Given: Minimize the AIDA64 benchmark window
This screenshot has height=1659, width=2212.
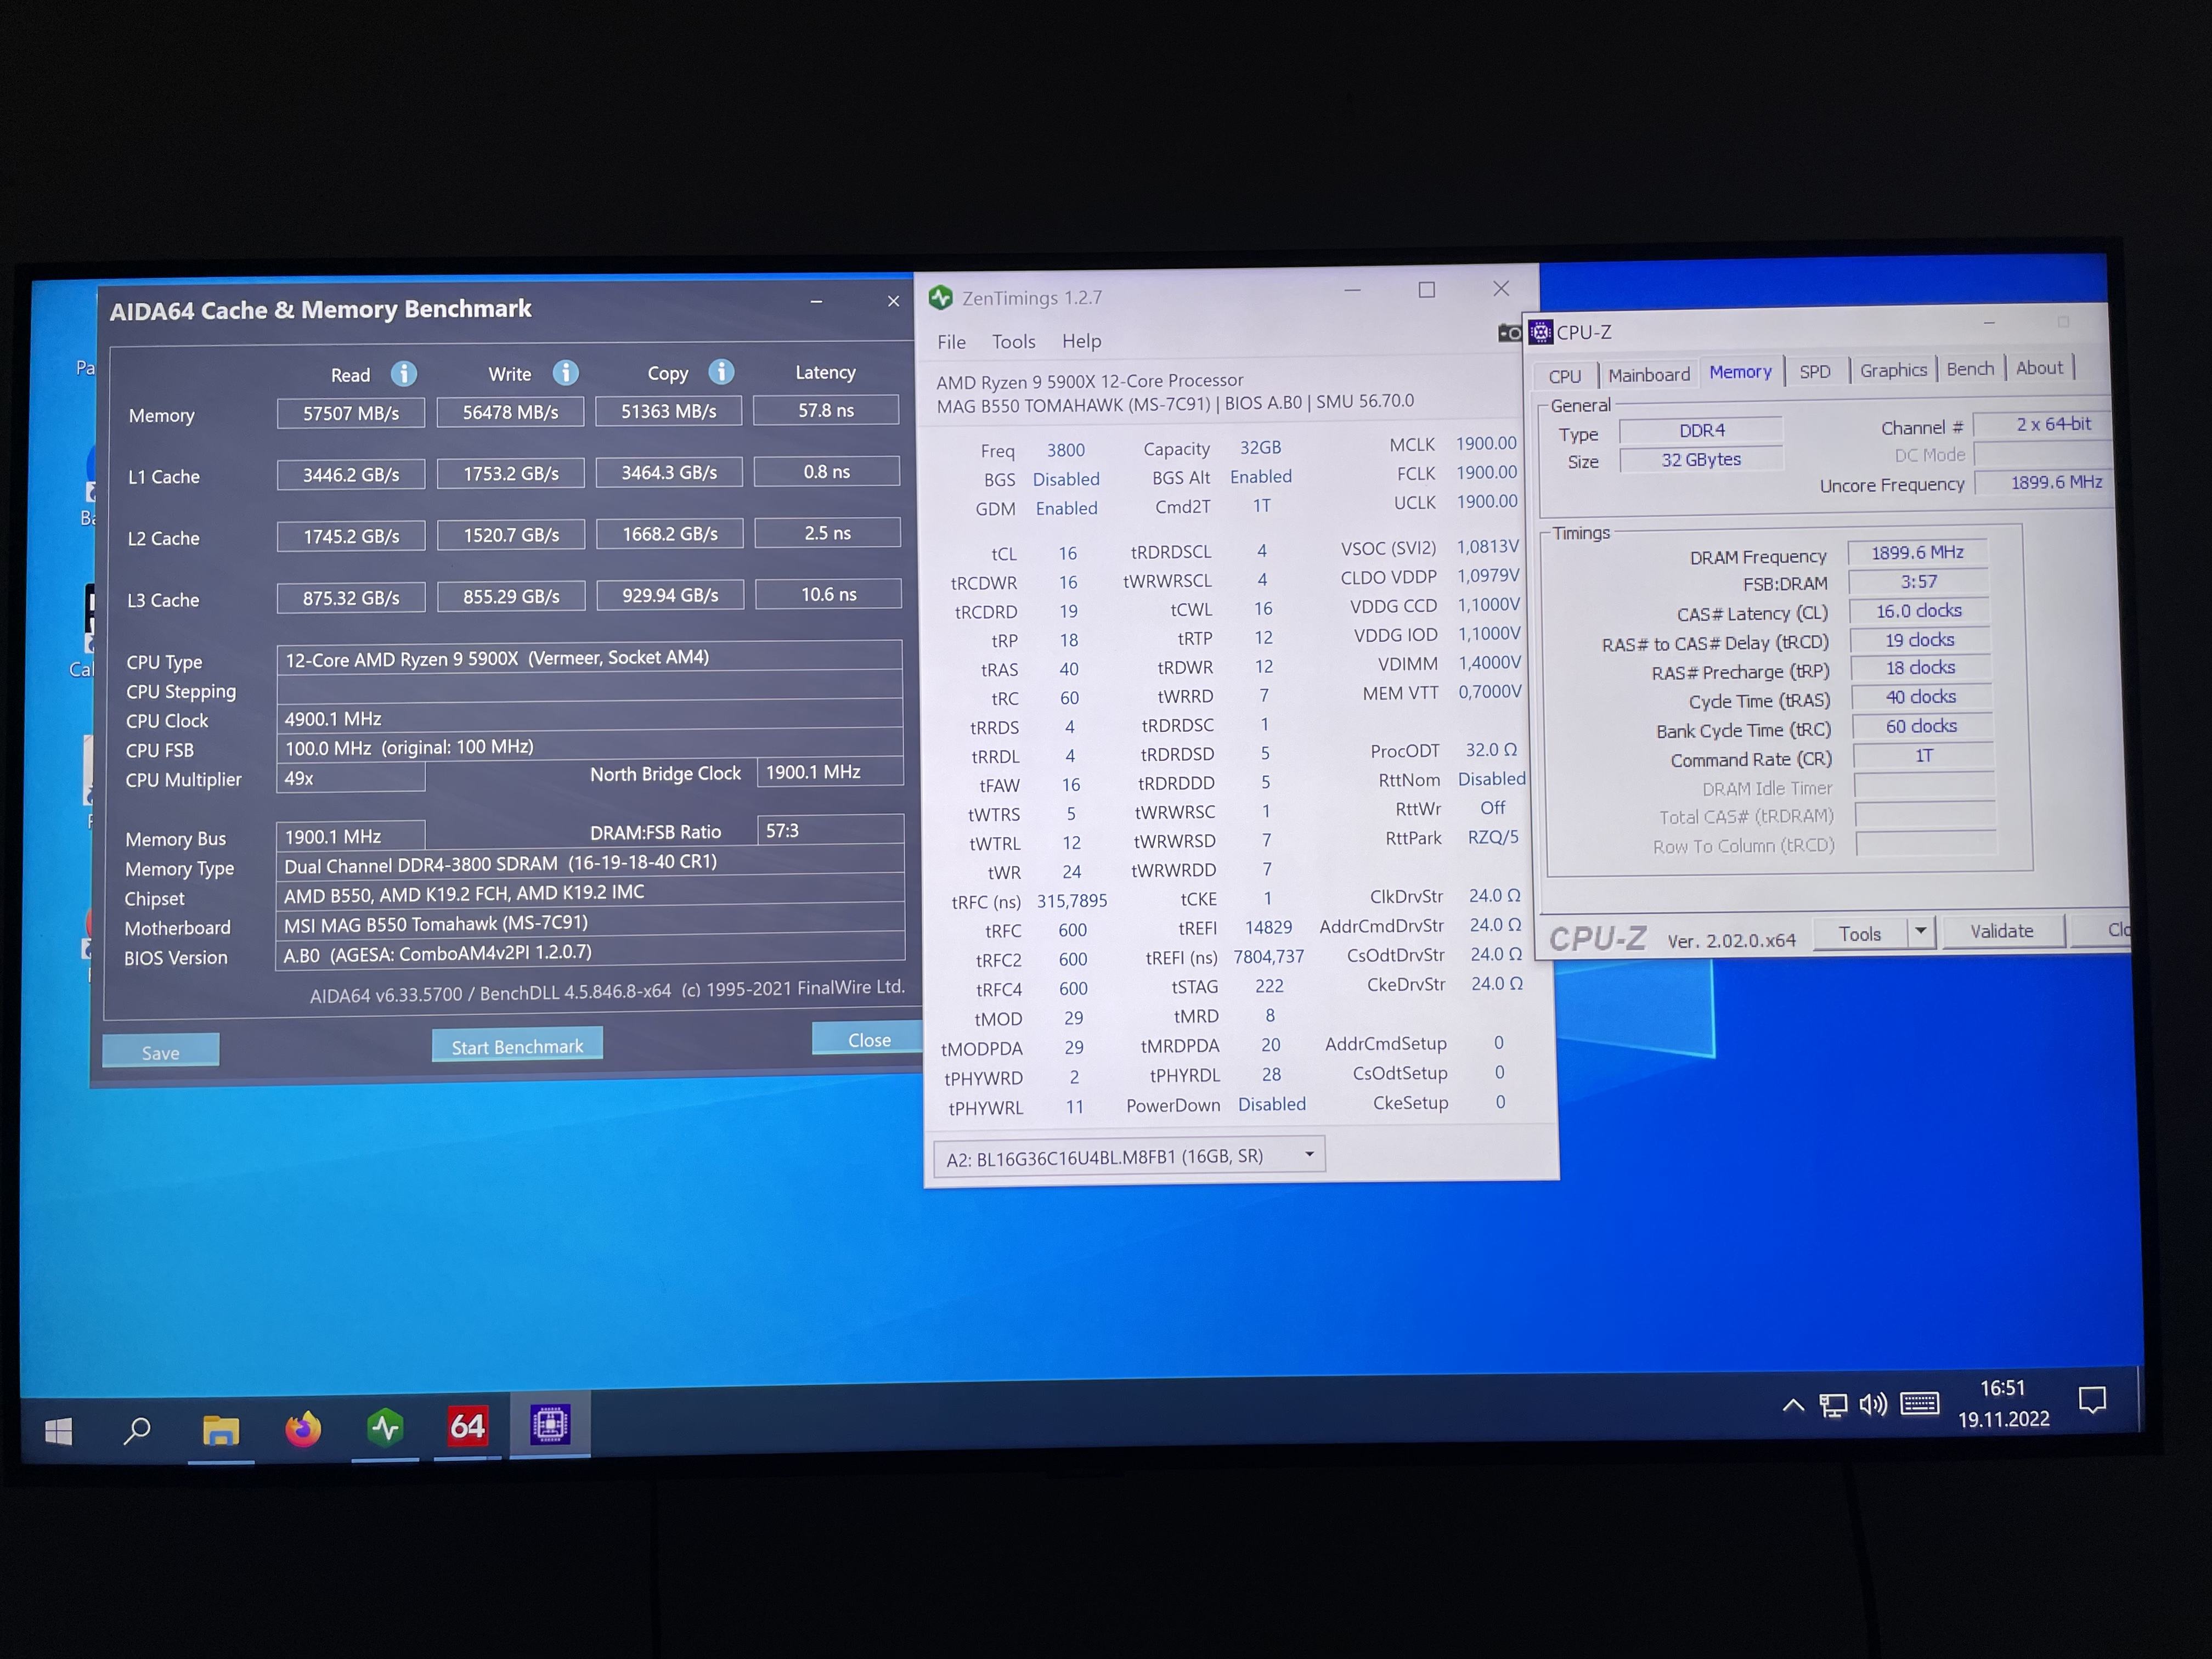Looking at the screenshot, I should coord(816,302).
